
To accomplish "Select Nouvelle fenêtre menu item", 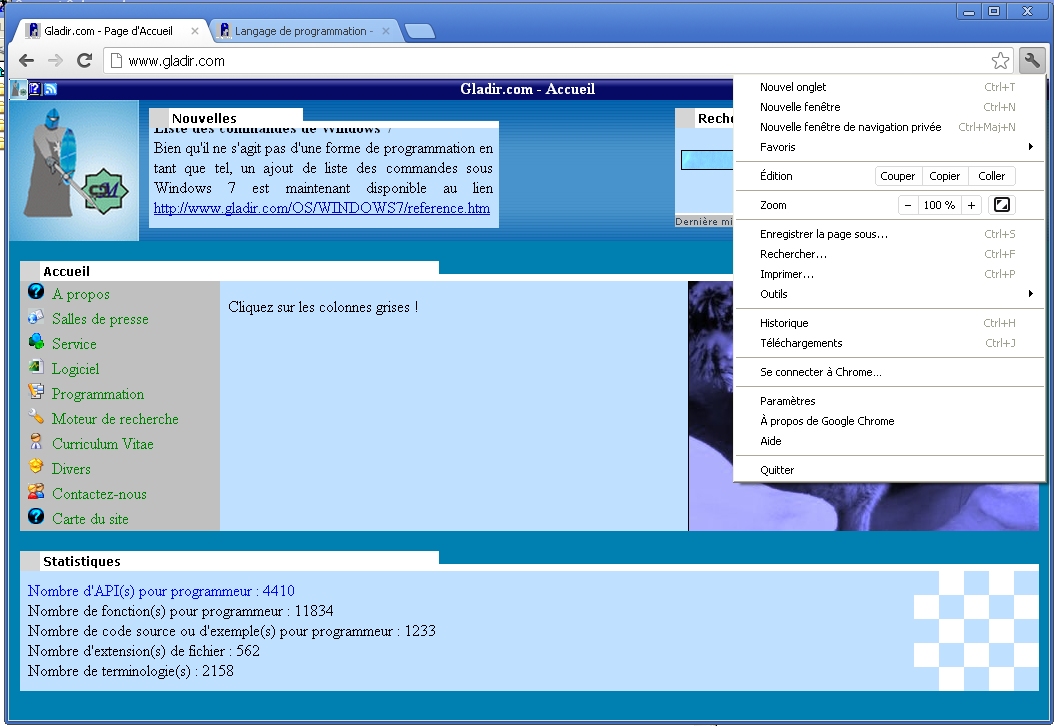I will (x=889, y=107).
